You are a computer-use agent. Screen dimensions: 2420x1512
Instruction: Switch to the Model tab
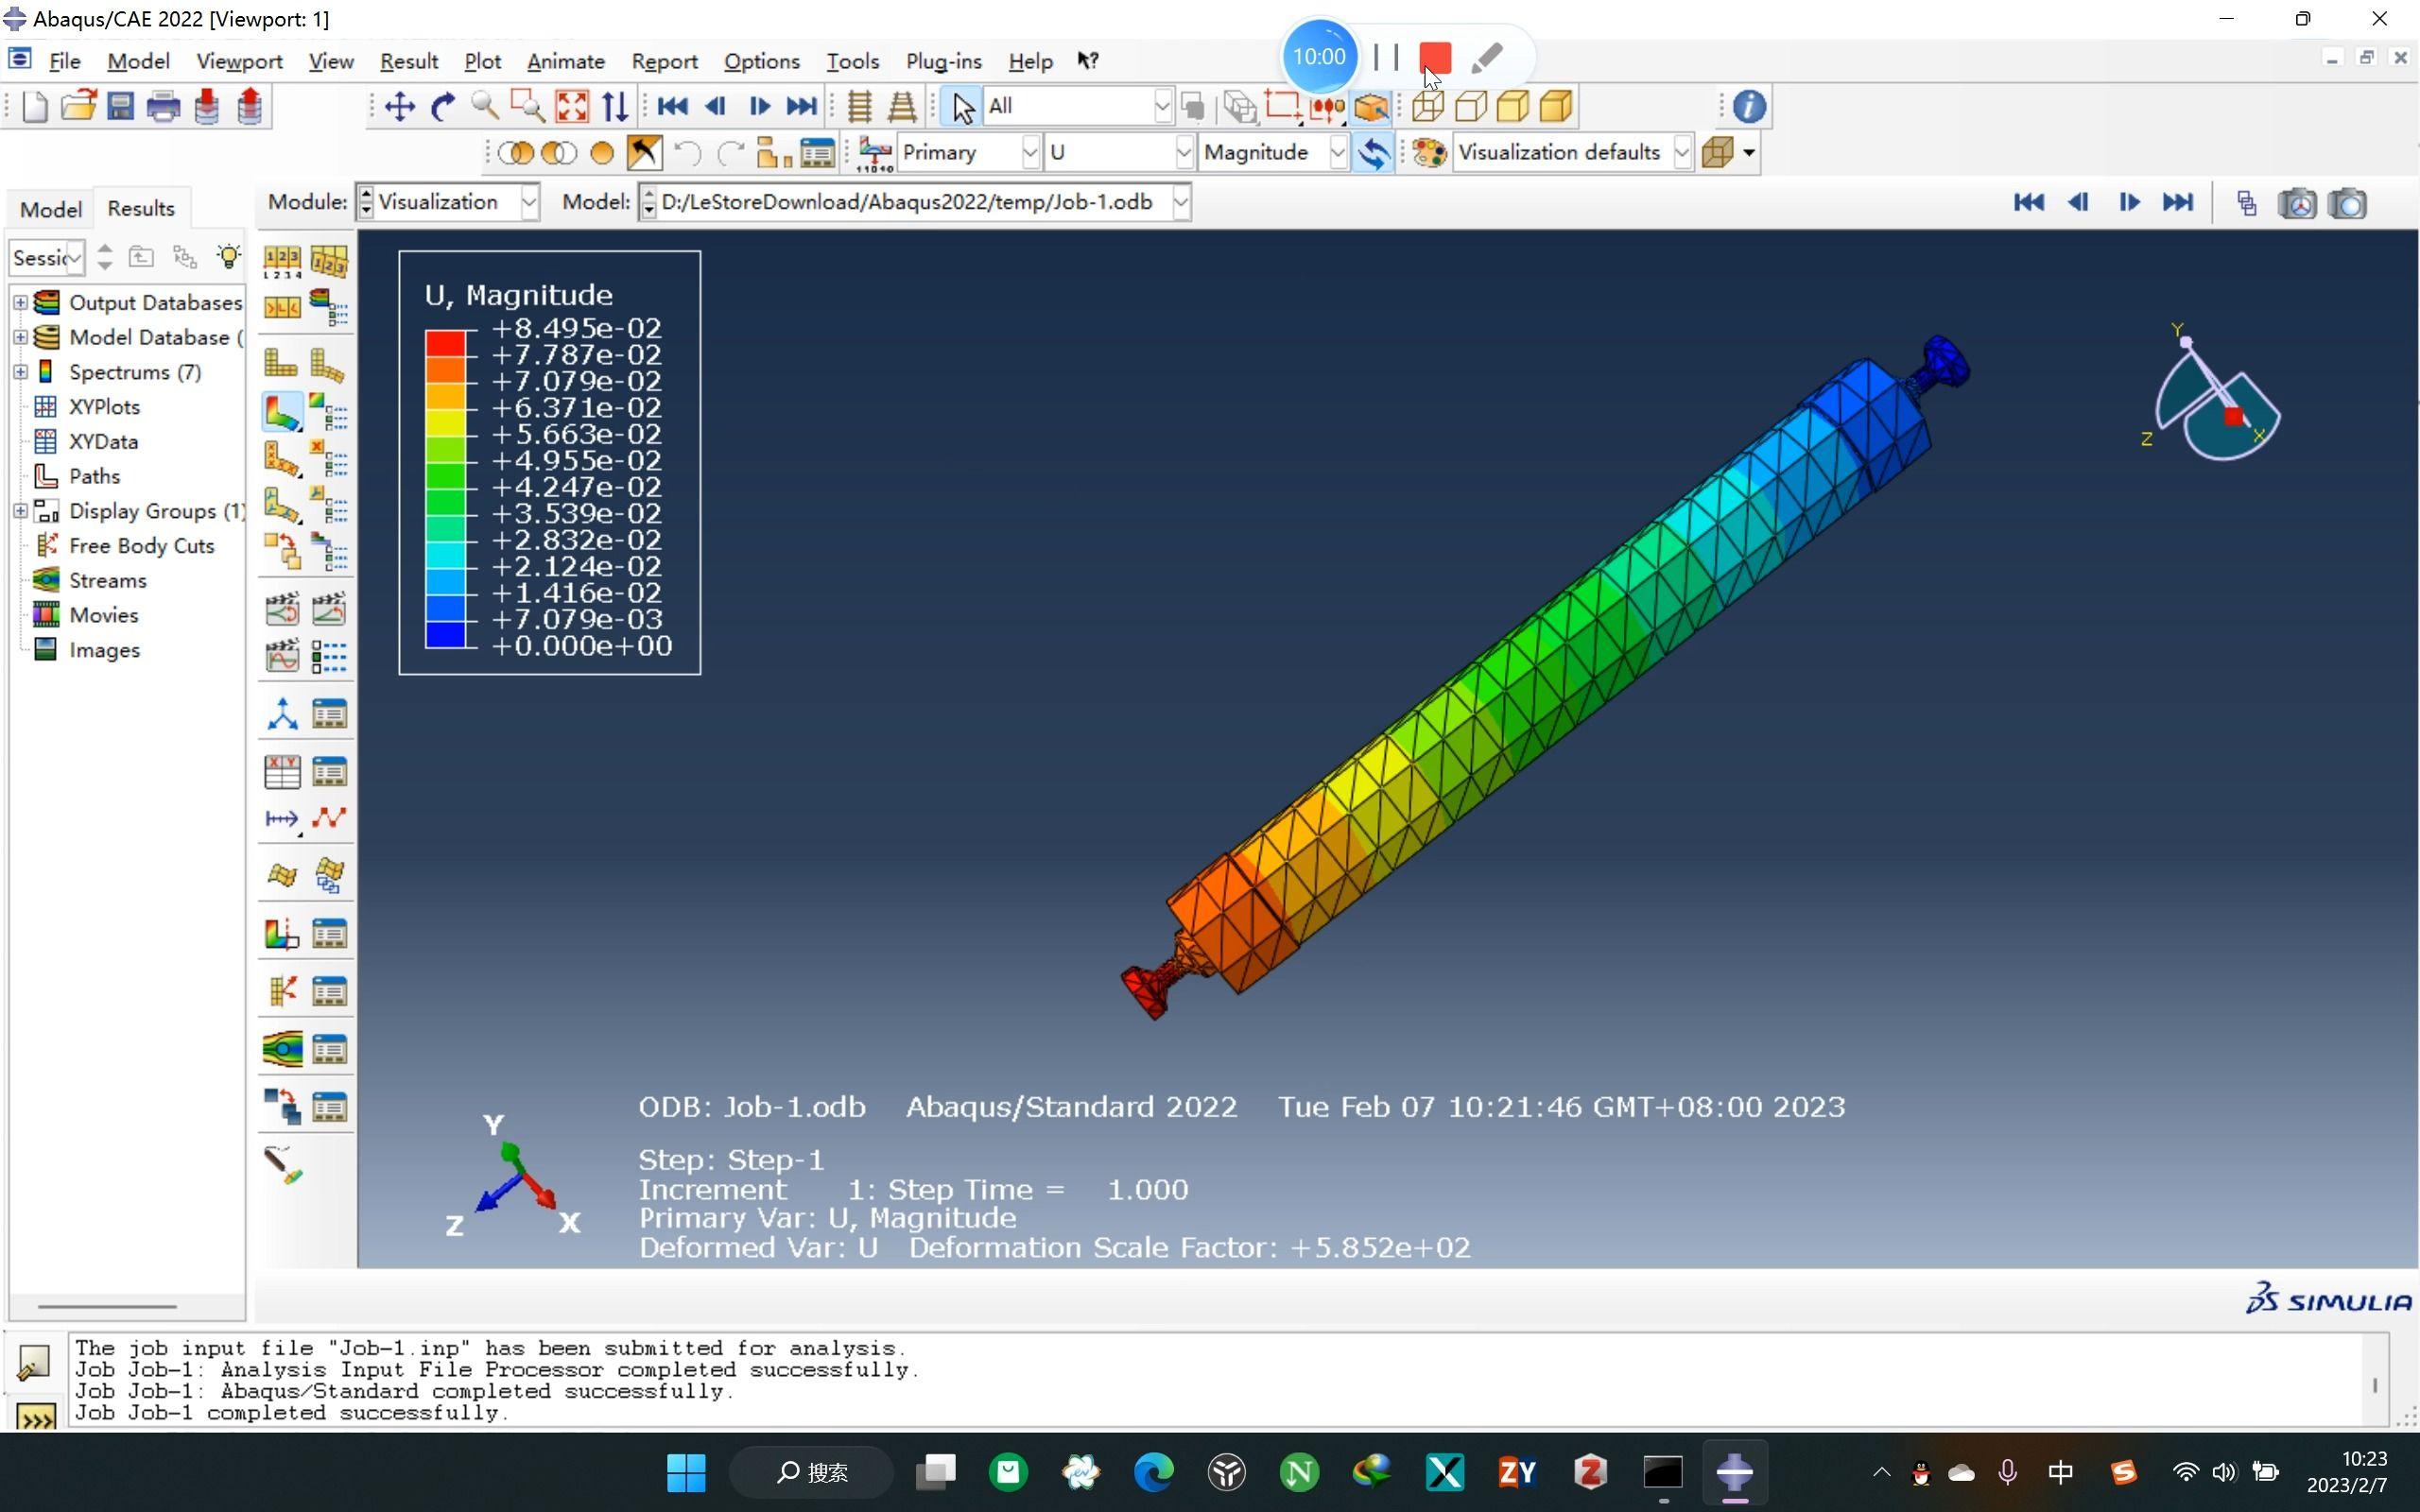tap(50, 209)
